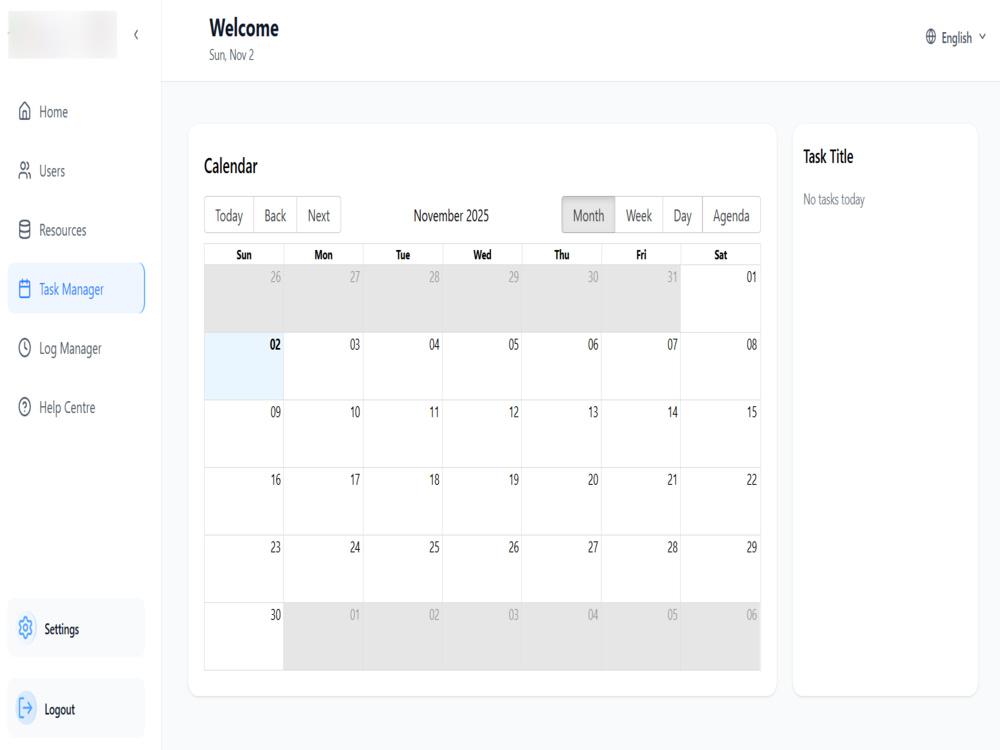Select date 10 on the calendar

355,412
